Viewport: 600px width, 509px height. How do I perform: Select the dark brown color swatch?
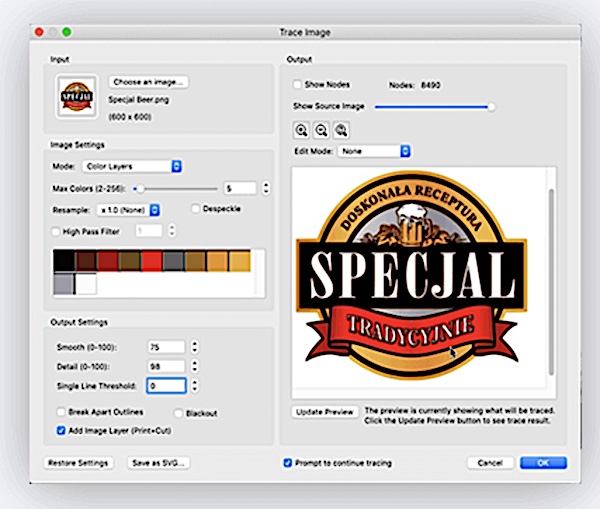pyautogui.click(x=86, y=261)
